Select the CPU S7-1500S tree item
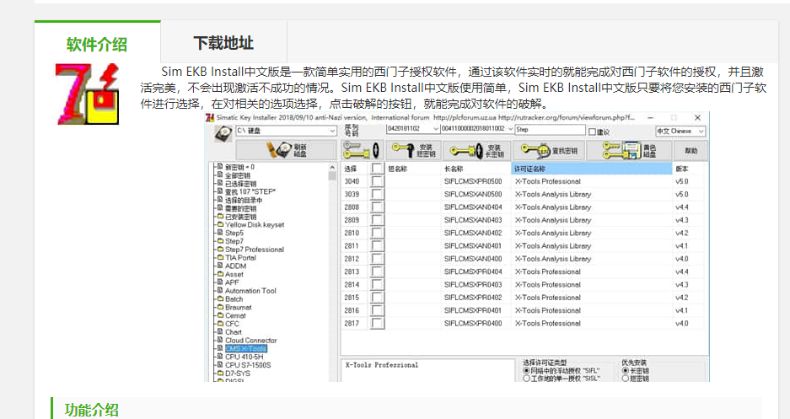Image resolution: width=790 pixels, height=419 pixels. (248, 365)
